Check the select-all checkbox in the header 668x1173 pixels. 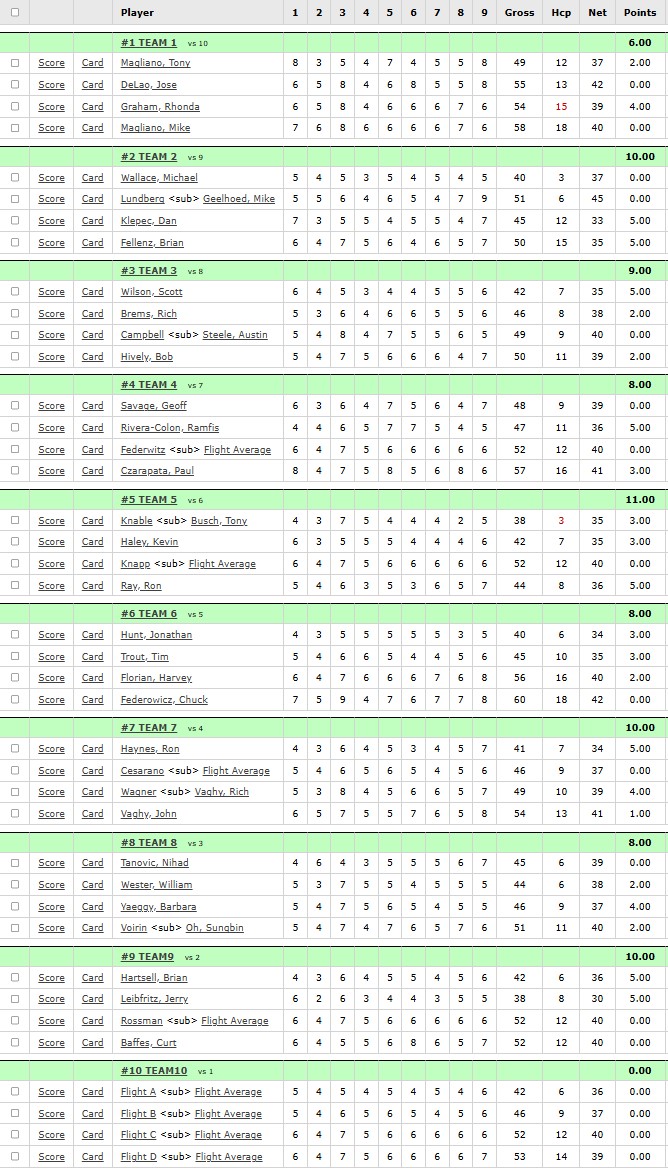15,12
